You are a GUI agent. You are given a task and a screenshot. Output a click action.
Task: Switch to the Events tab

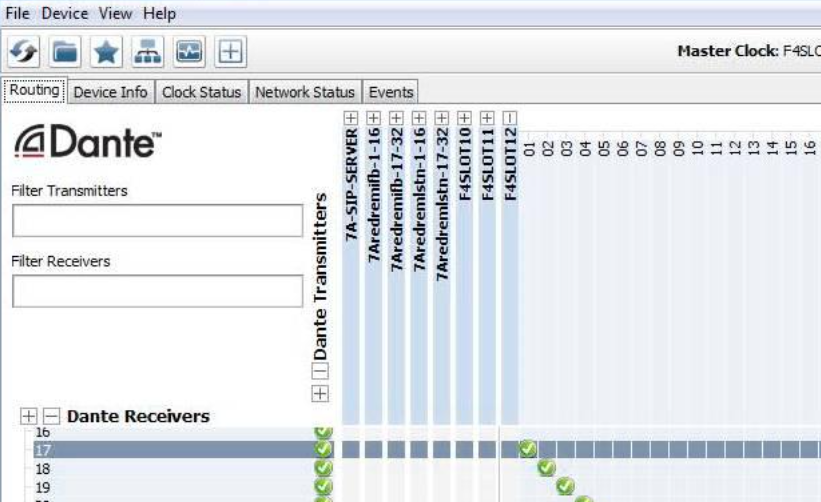pyautogui.click(x=391, y=92)
